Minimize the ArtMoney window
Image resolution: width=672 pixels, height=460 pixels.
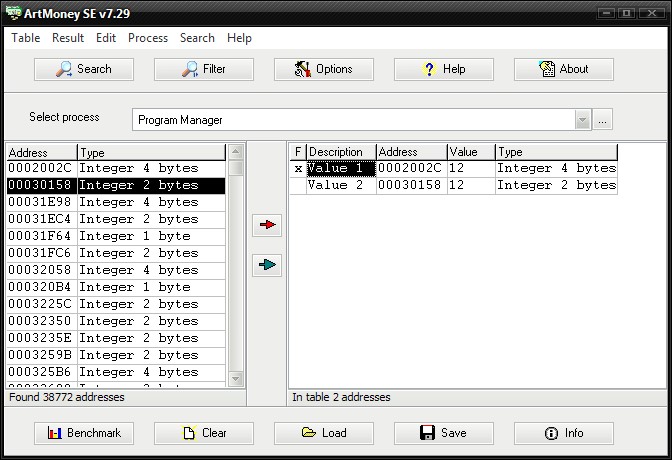point(606,13)
